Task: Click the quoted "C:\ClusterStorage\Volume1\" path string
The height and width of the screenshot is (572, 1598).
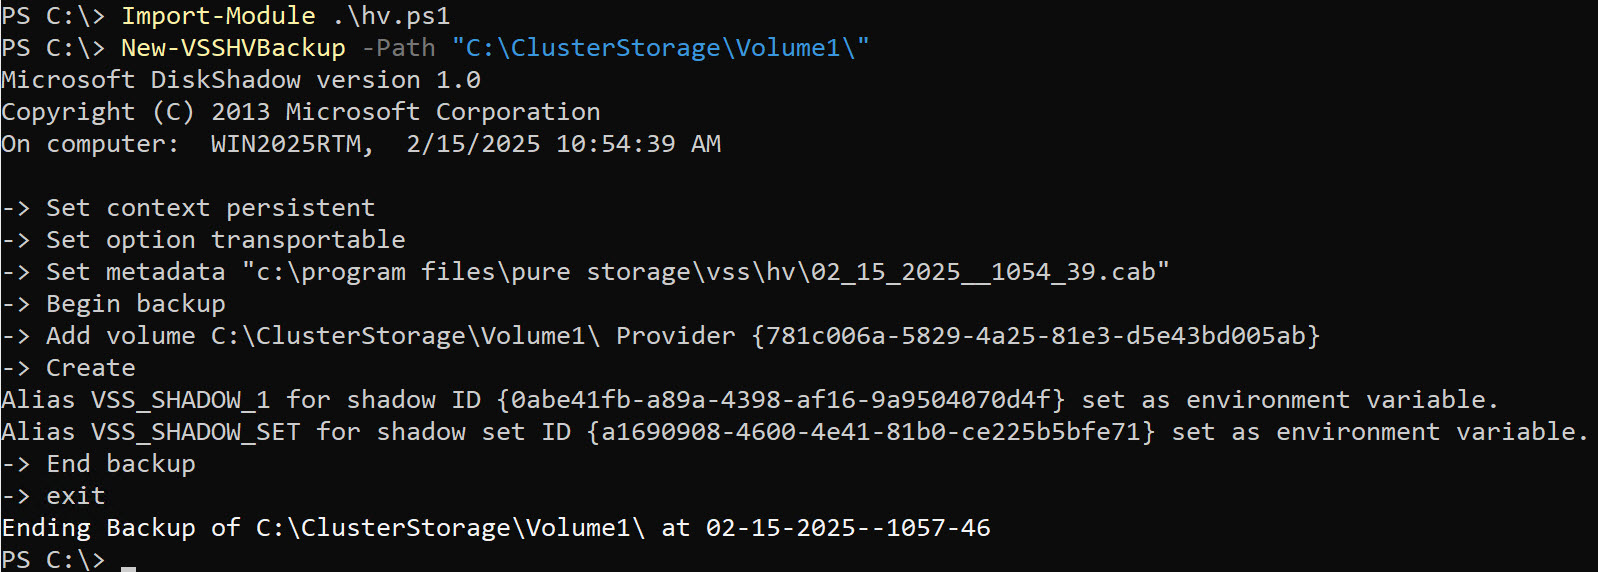Action: [x=660, y=48]
